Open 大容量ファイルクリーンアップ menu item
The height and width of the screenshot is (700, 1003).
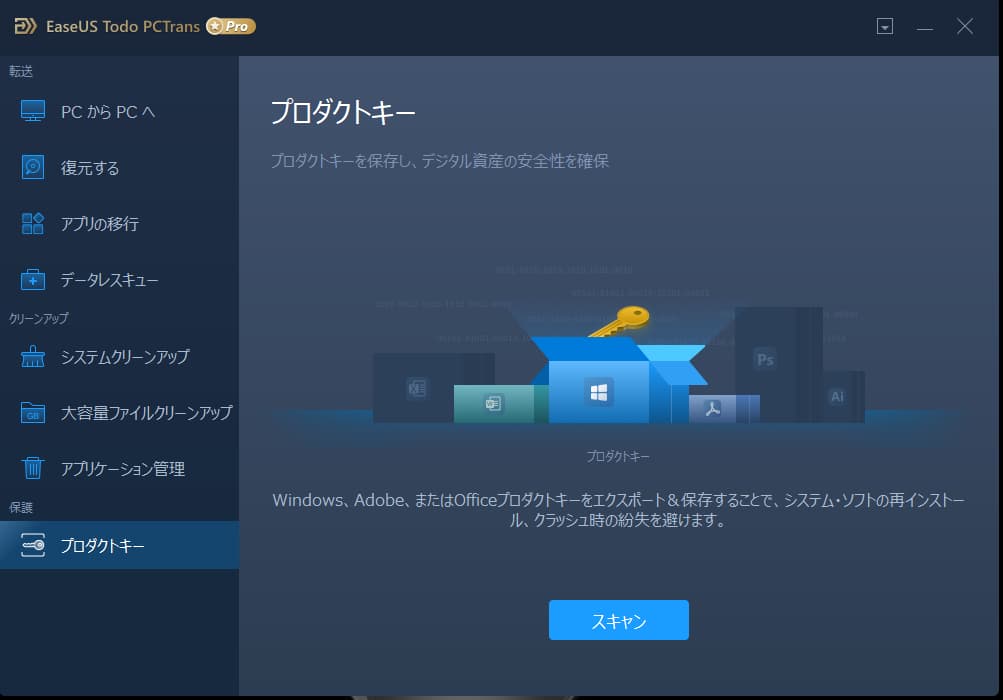pos(119,413)
